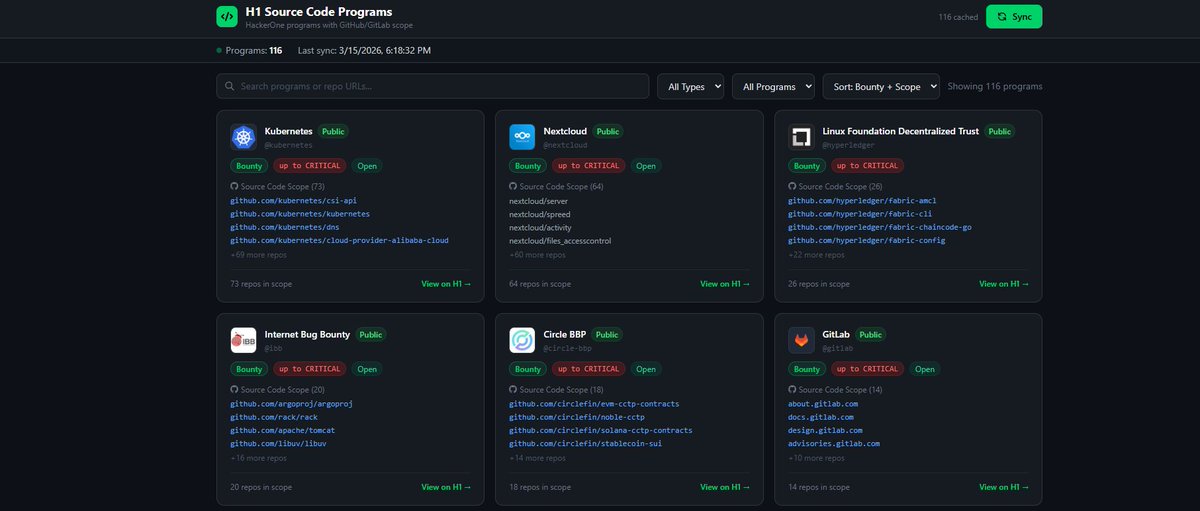Open View on H1 for Nextcloud

click(x=725, y=284)
